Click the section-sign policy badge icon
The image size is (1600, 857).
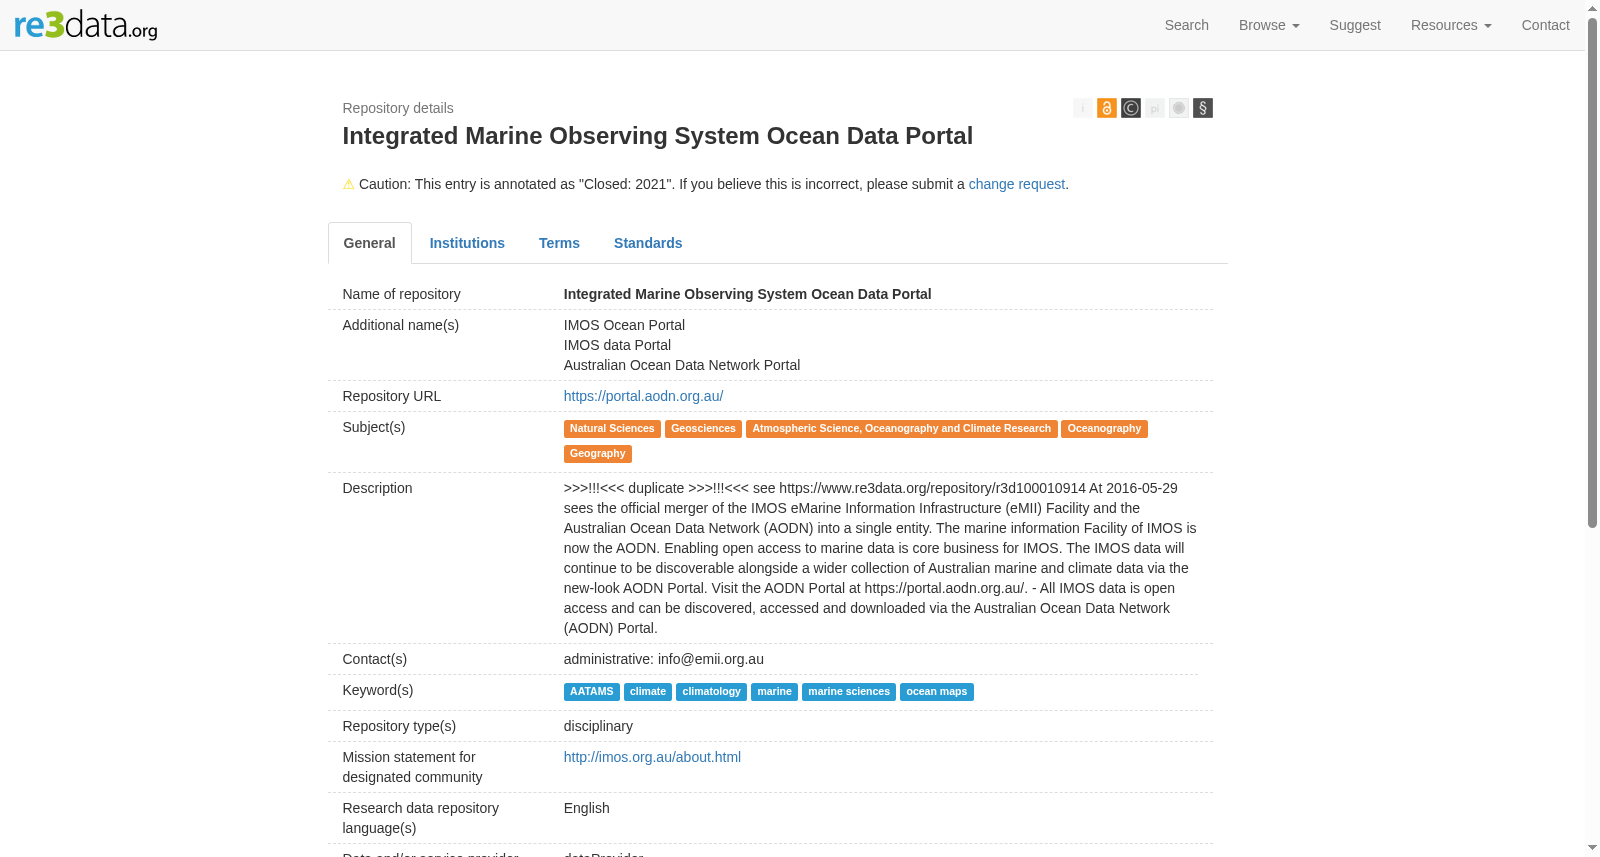pyautogui.click(x=1203, y=108)
